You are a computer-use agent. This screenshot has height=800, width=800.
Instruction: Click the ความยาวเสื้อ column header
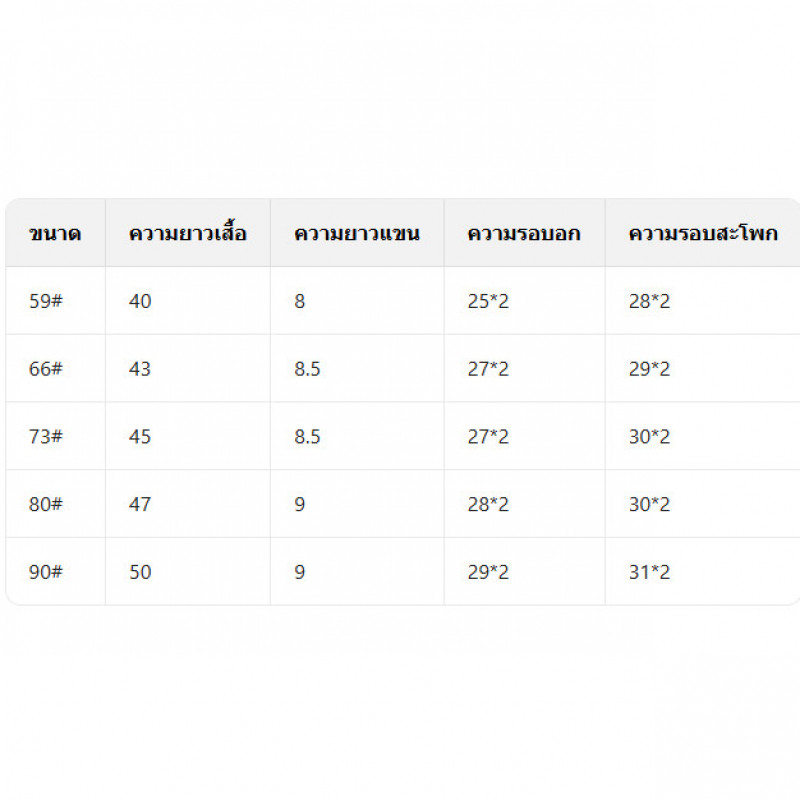(x=187, y=234)
